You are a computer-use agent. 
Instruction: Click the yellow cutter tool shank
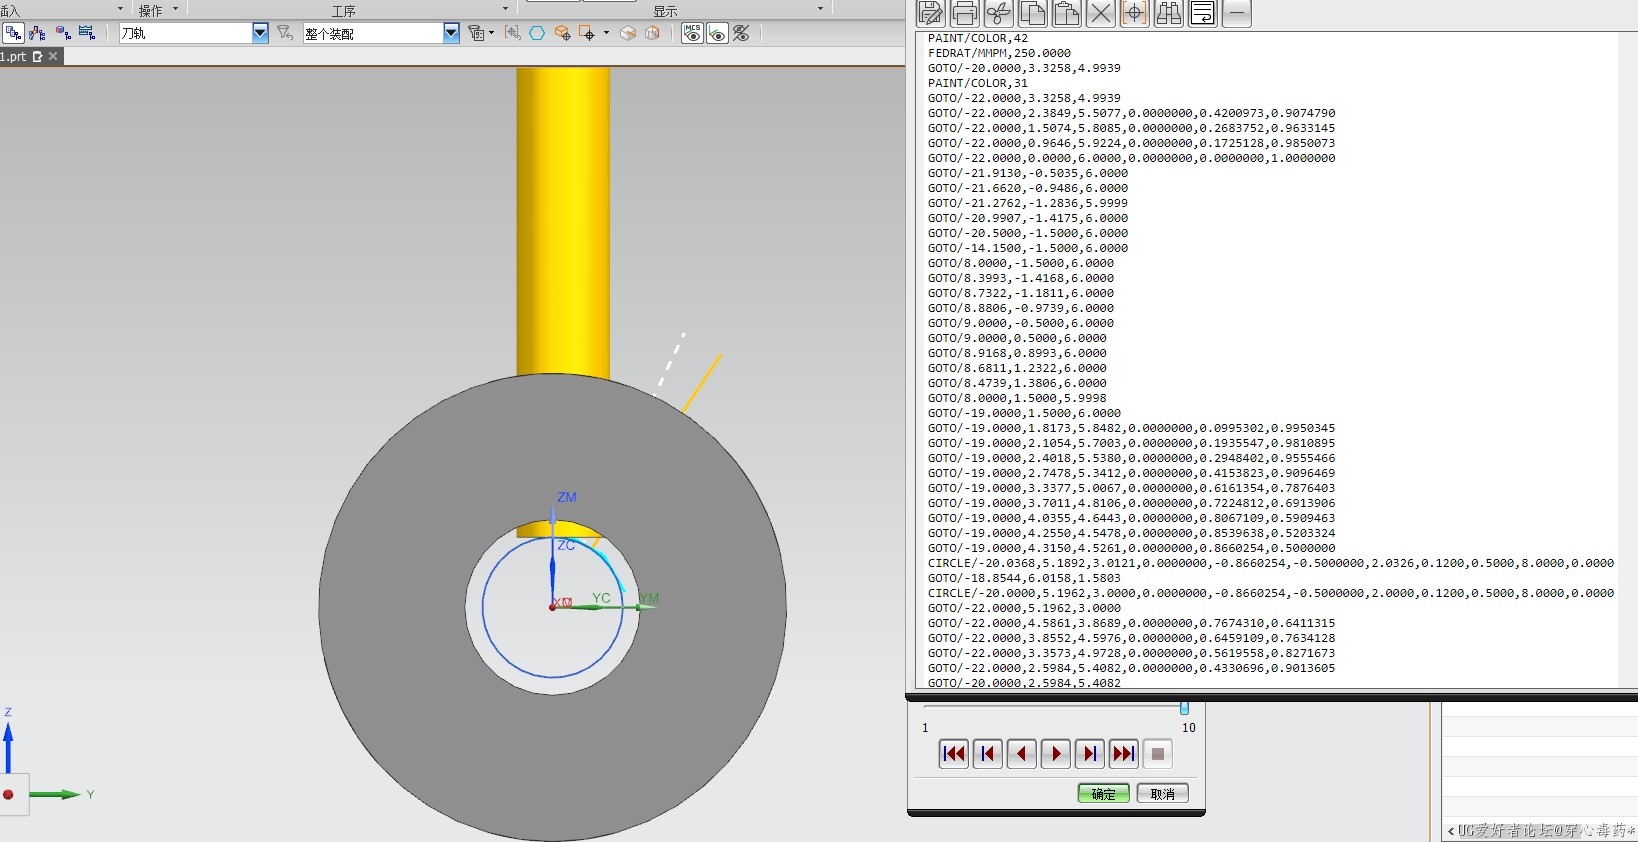pyautogui.click(x=563, y=222)
